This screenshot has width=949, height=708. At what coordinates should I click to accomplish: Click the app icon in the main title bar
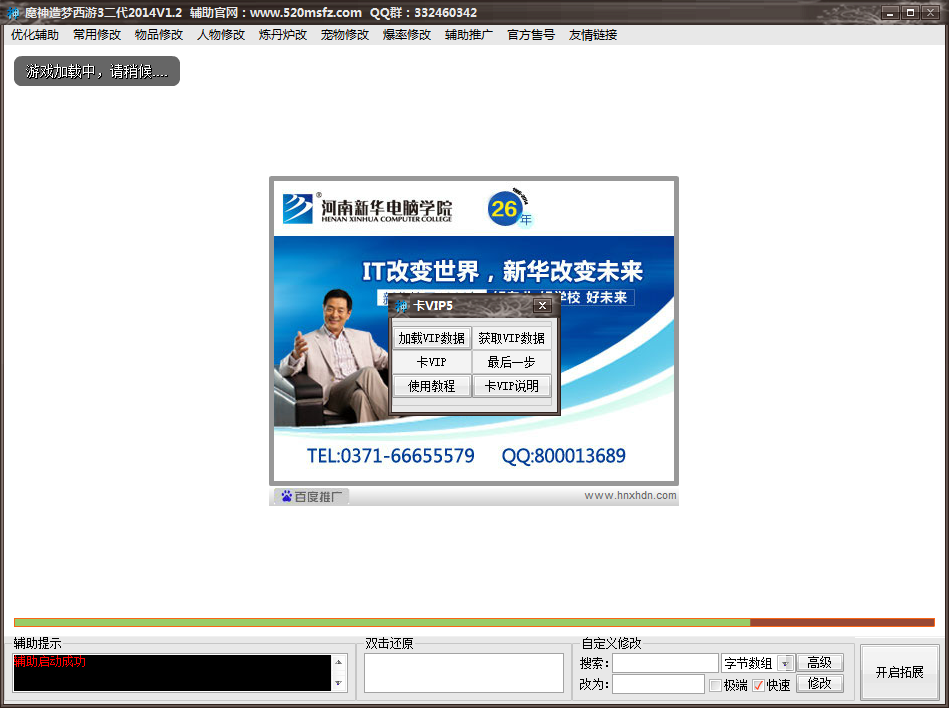click(x=14, y=13)
